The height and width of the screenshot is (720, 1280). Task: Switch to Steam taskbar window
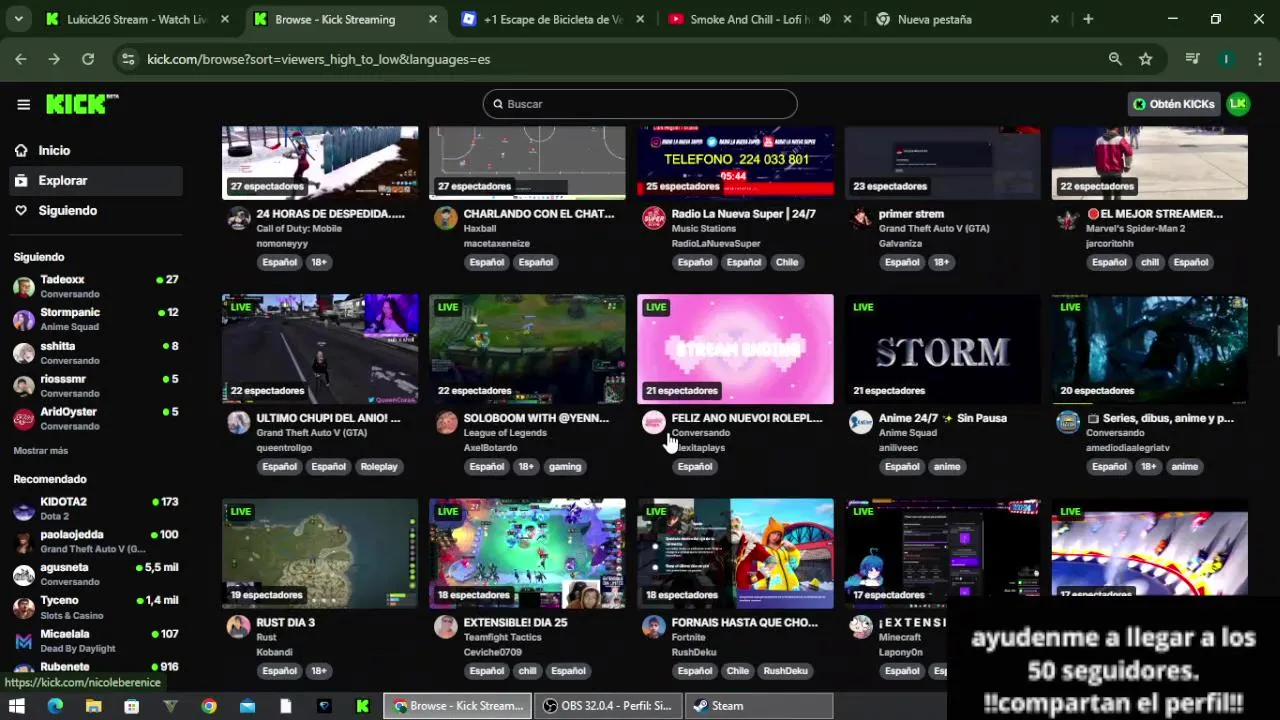(x=759, y=706)
